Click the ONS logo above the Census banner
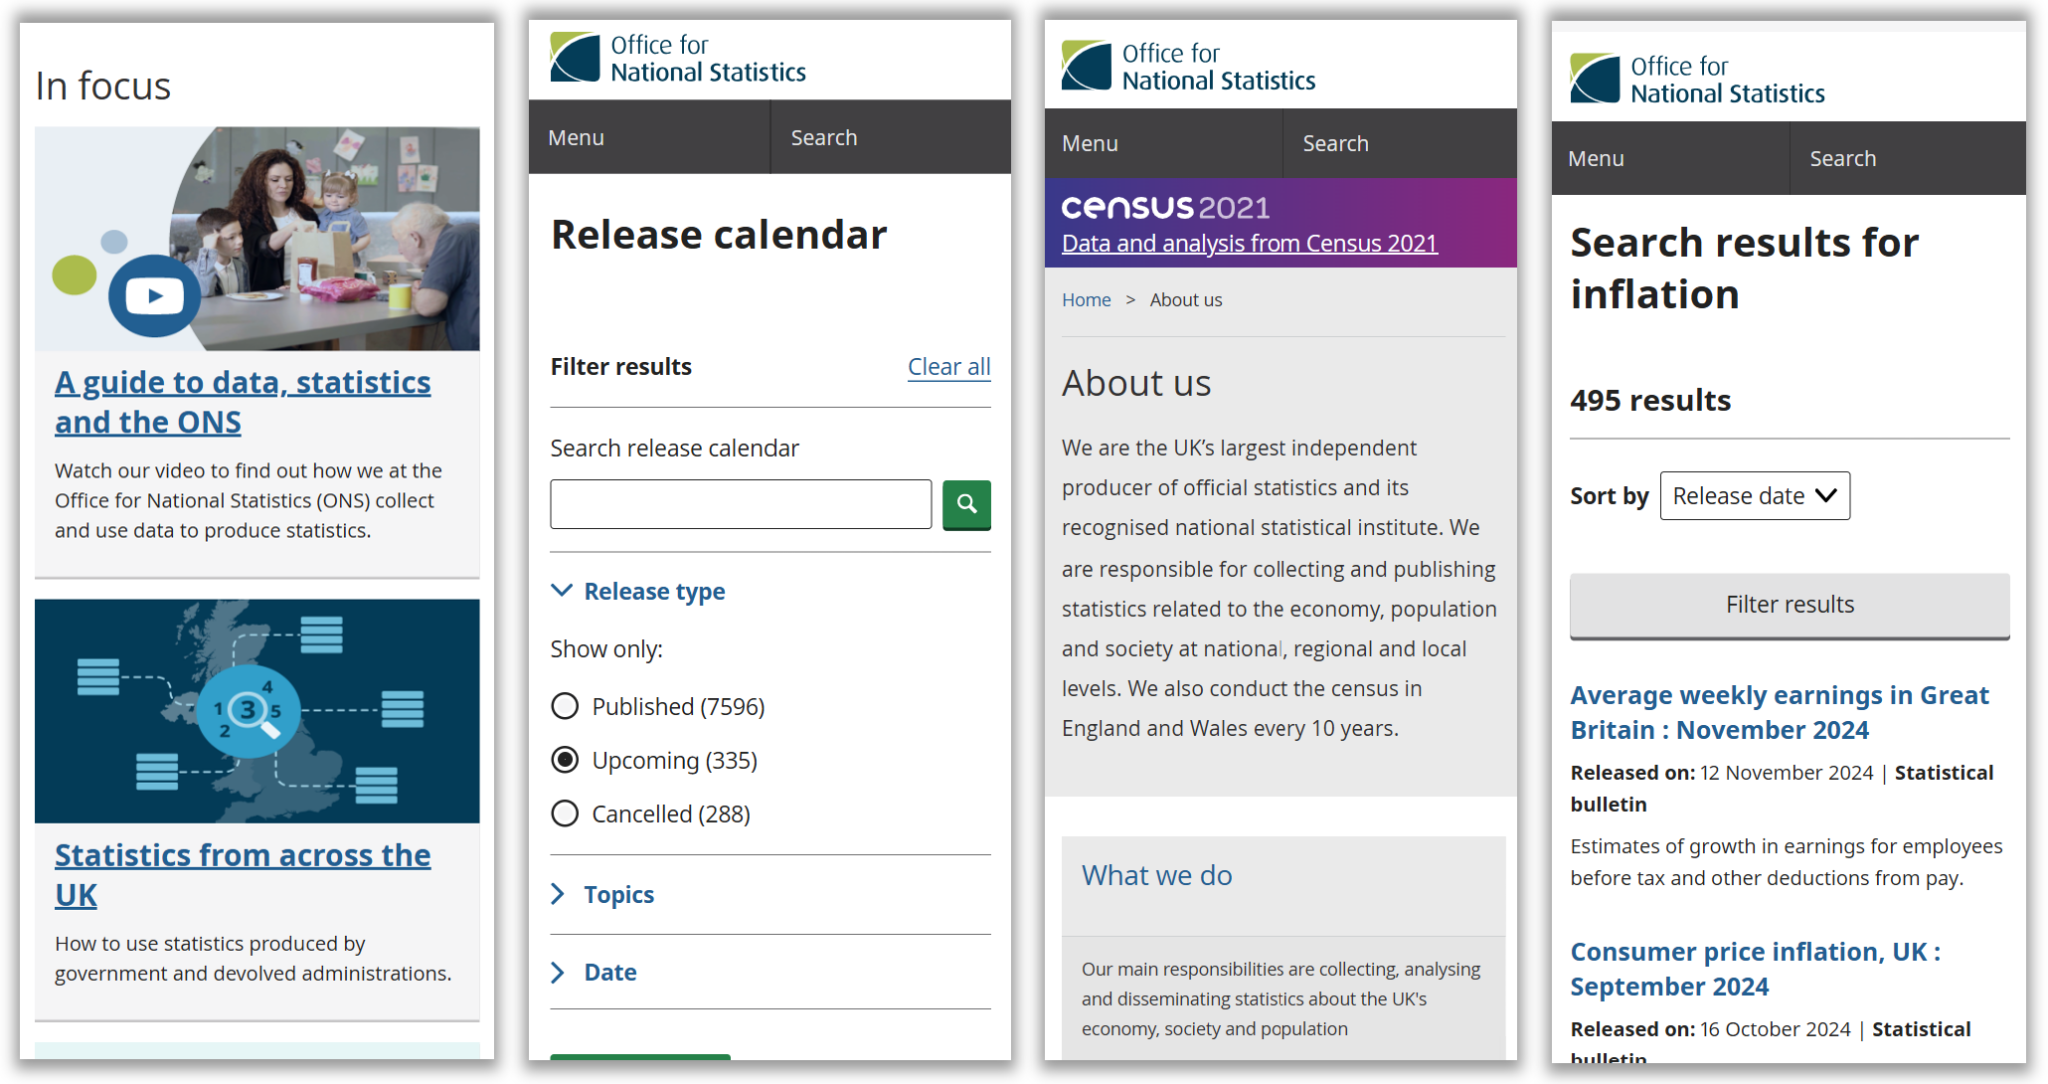 pyautogui.click(x=1188, y=66)
